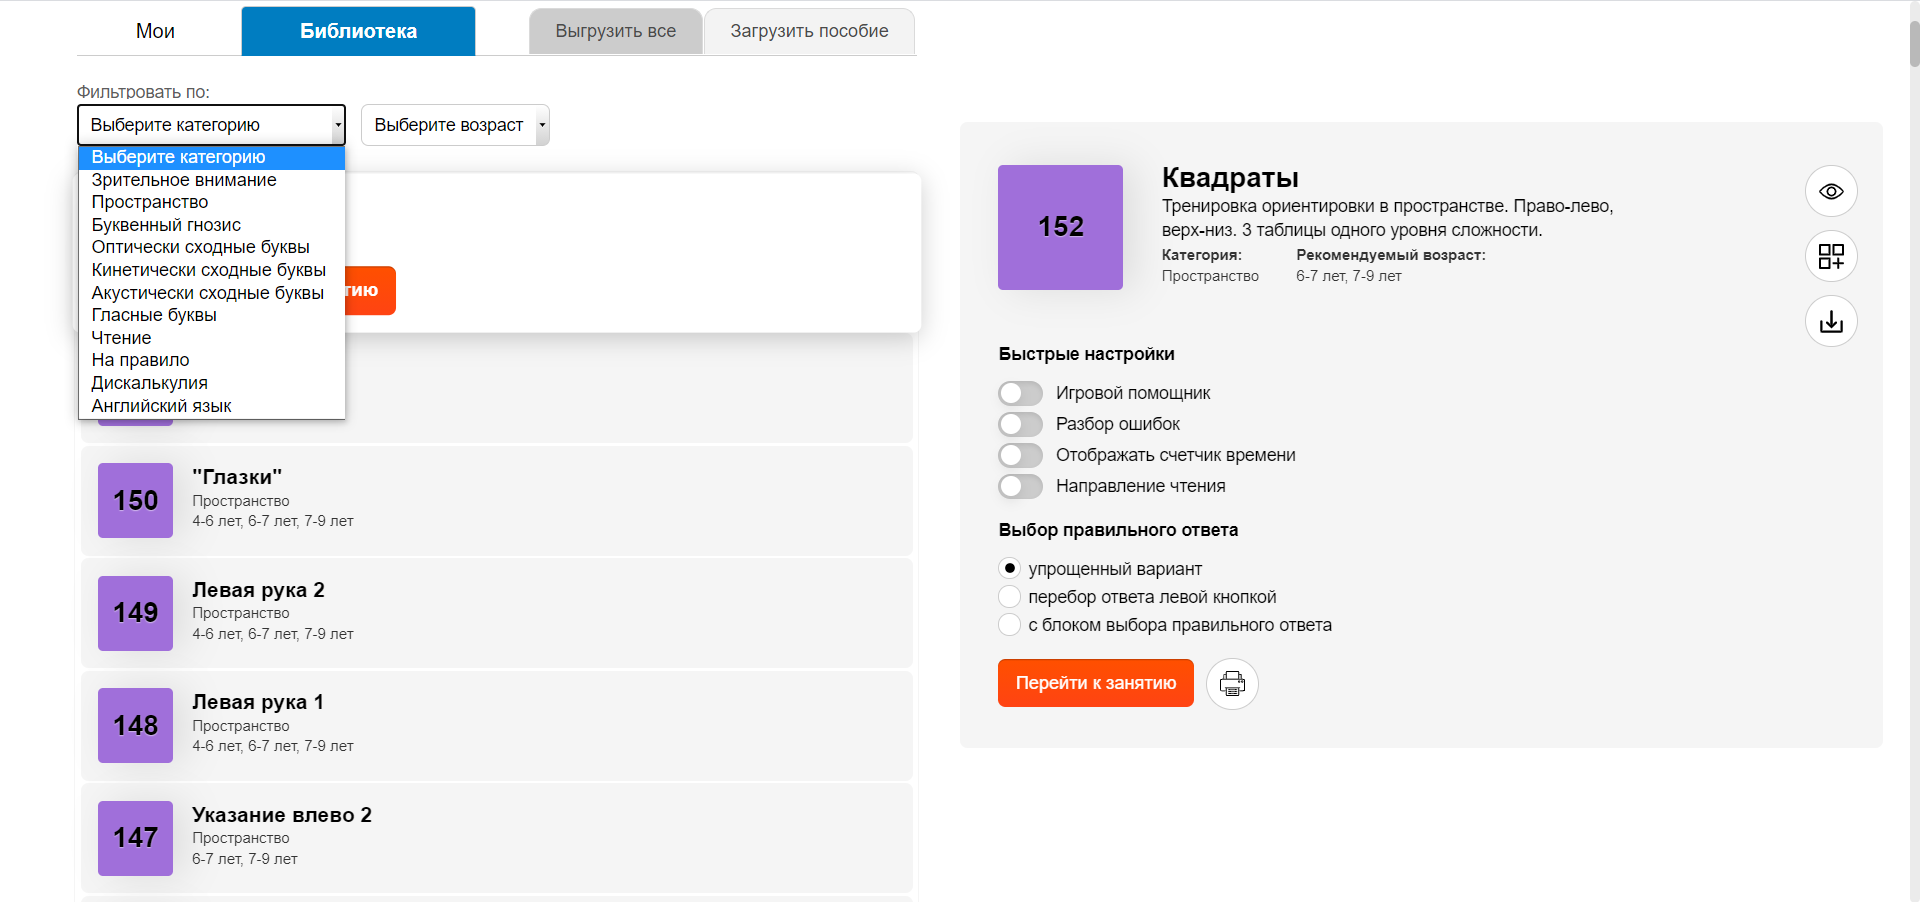Click the purple 152 Квадраты thumbnail
Viewport: 1920px width, 902px height.
[1060, 227]
